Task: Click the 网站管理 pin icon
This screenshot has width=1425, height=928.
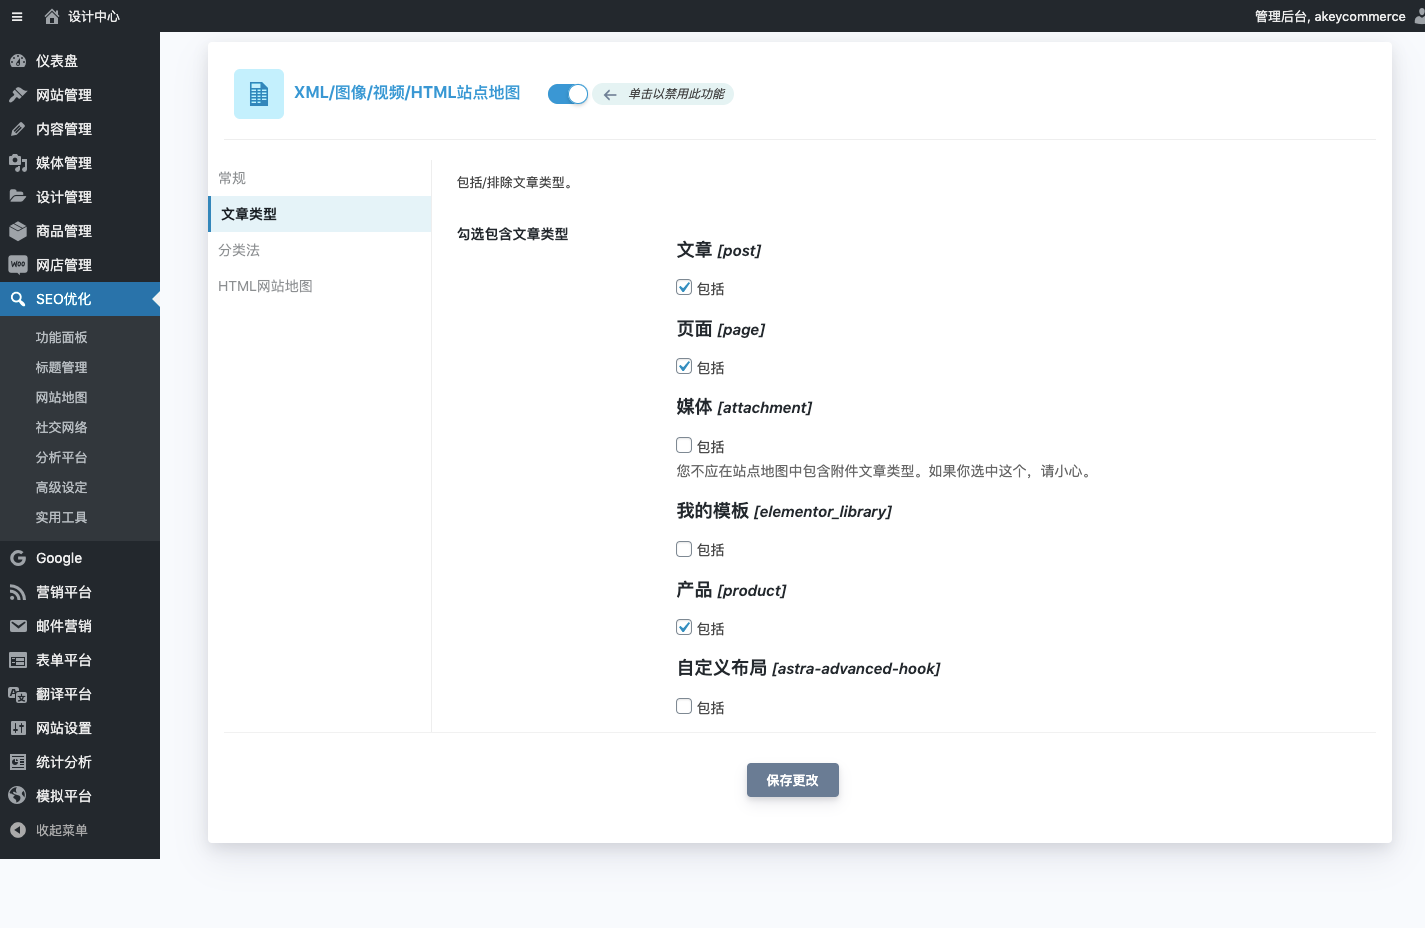Action: pos(18,95)
